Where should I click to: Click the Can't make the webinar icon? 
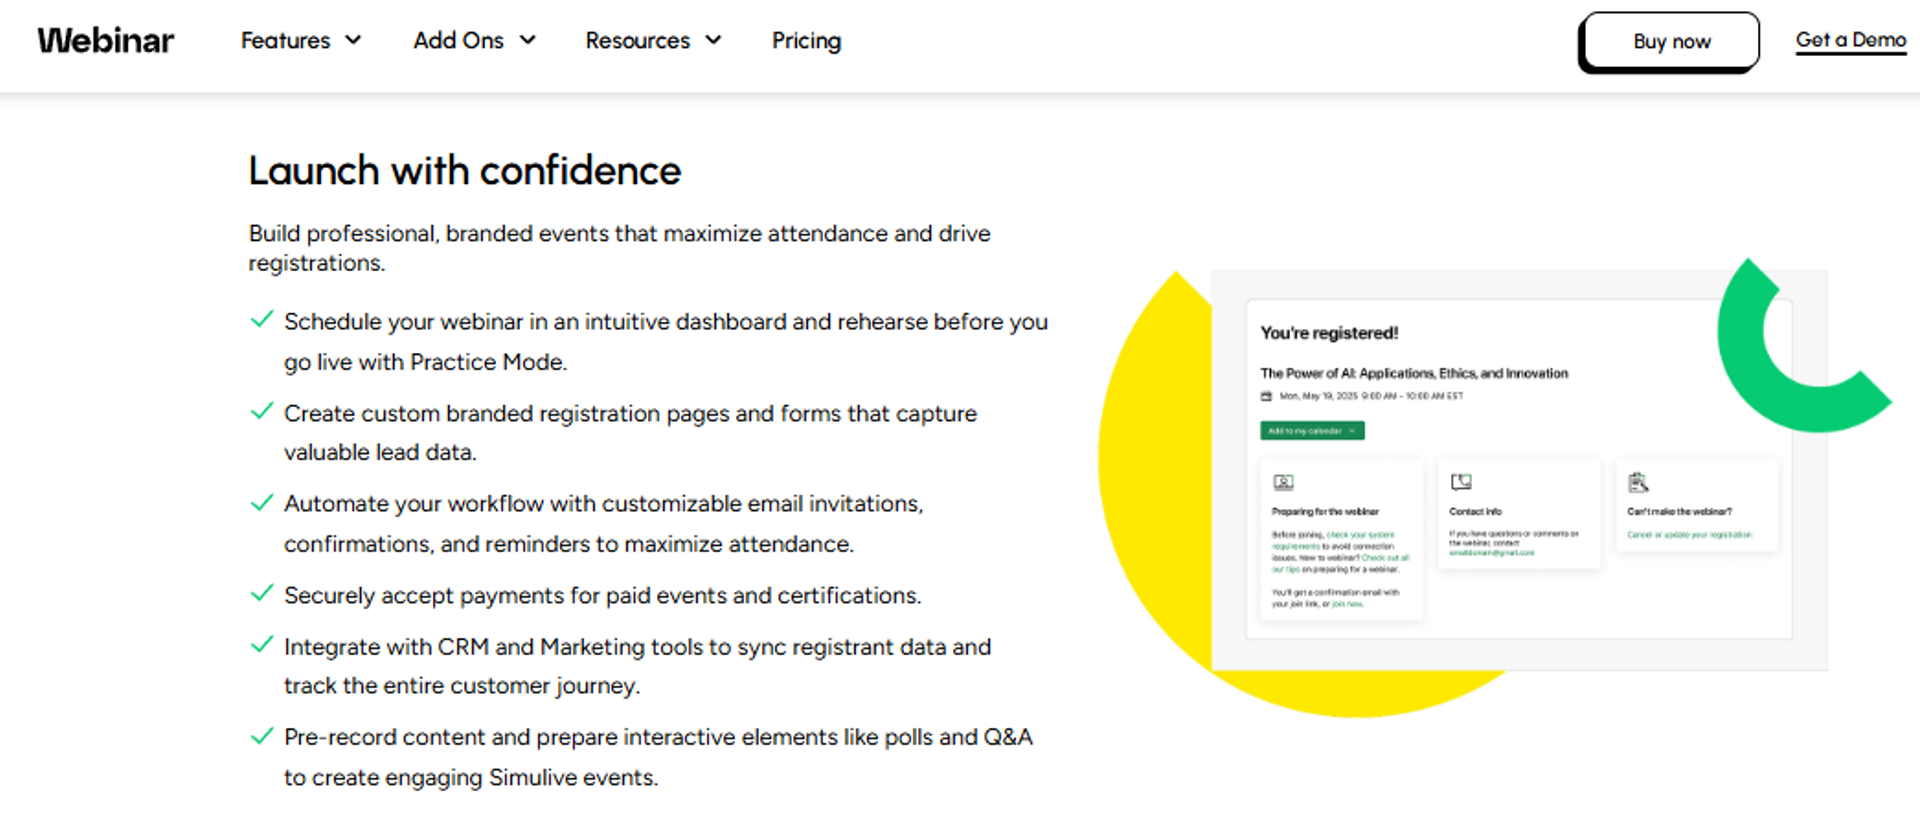point(1638,483)
